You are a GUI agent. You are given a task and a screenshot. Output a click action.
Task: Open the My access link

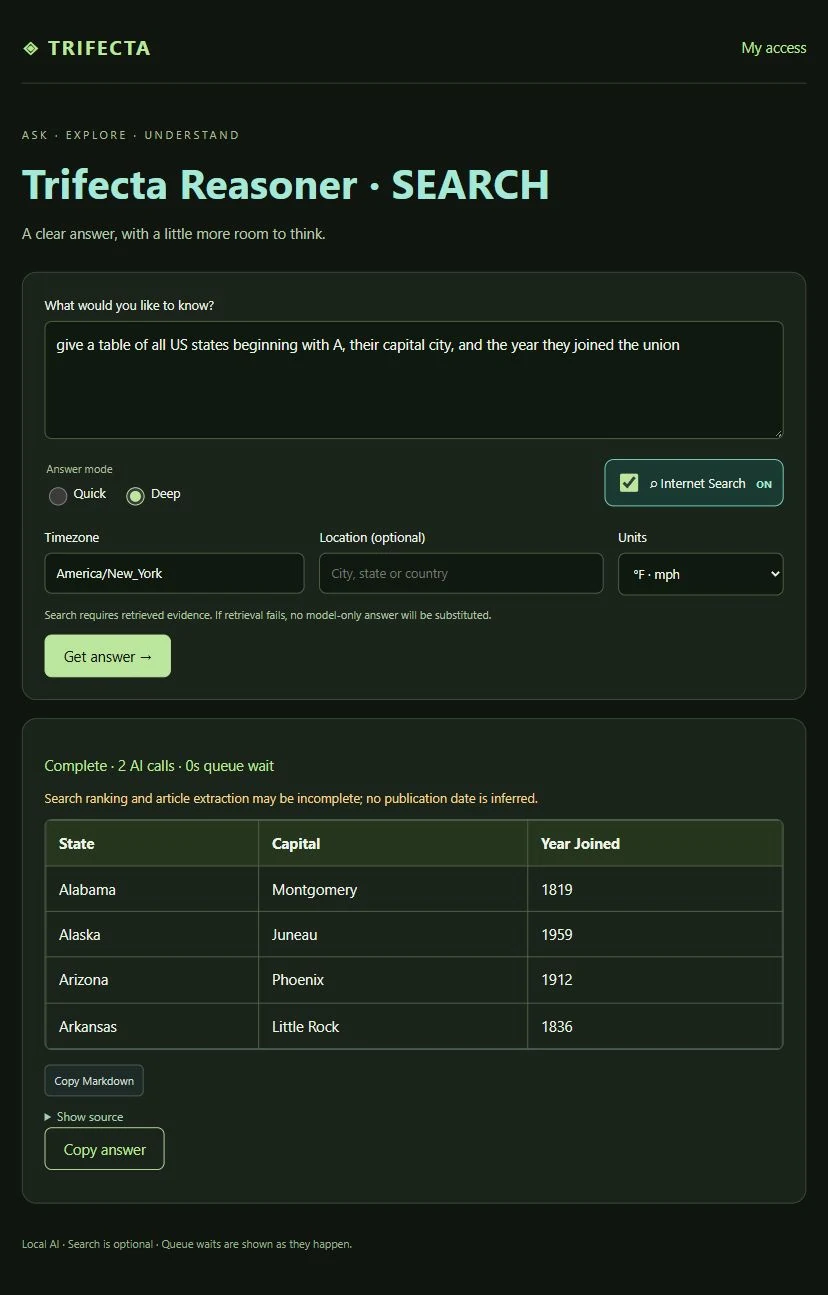click(773, 48)
